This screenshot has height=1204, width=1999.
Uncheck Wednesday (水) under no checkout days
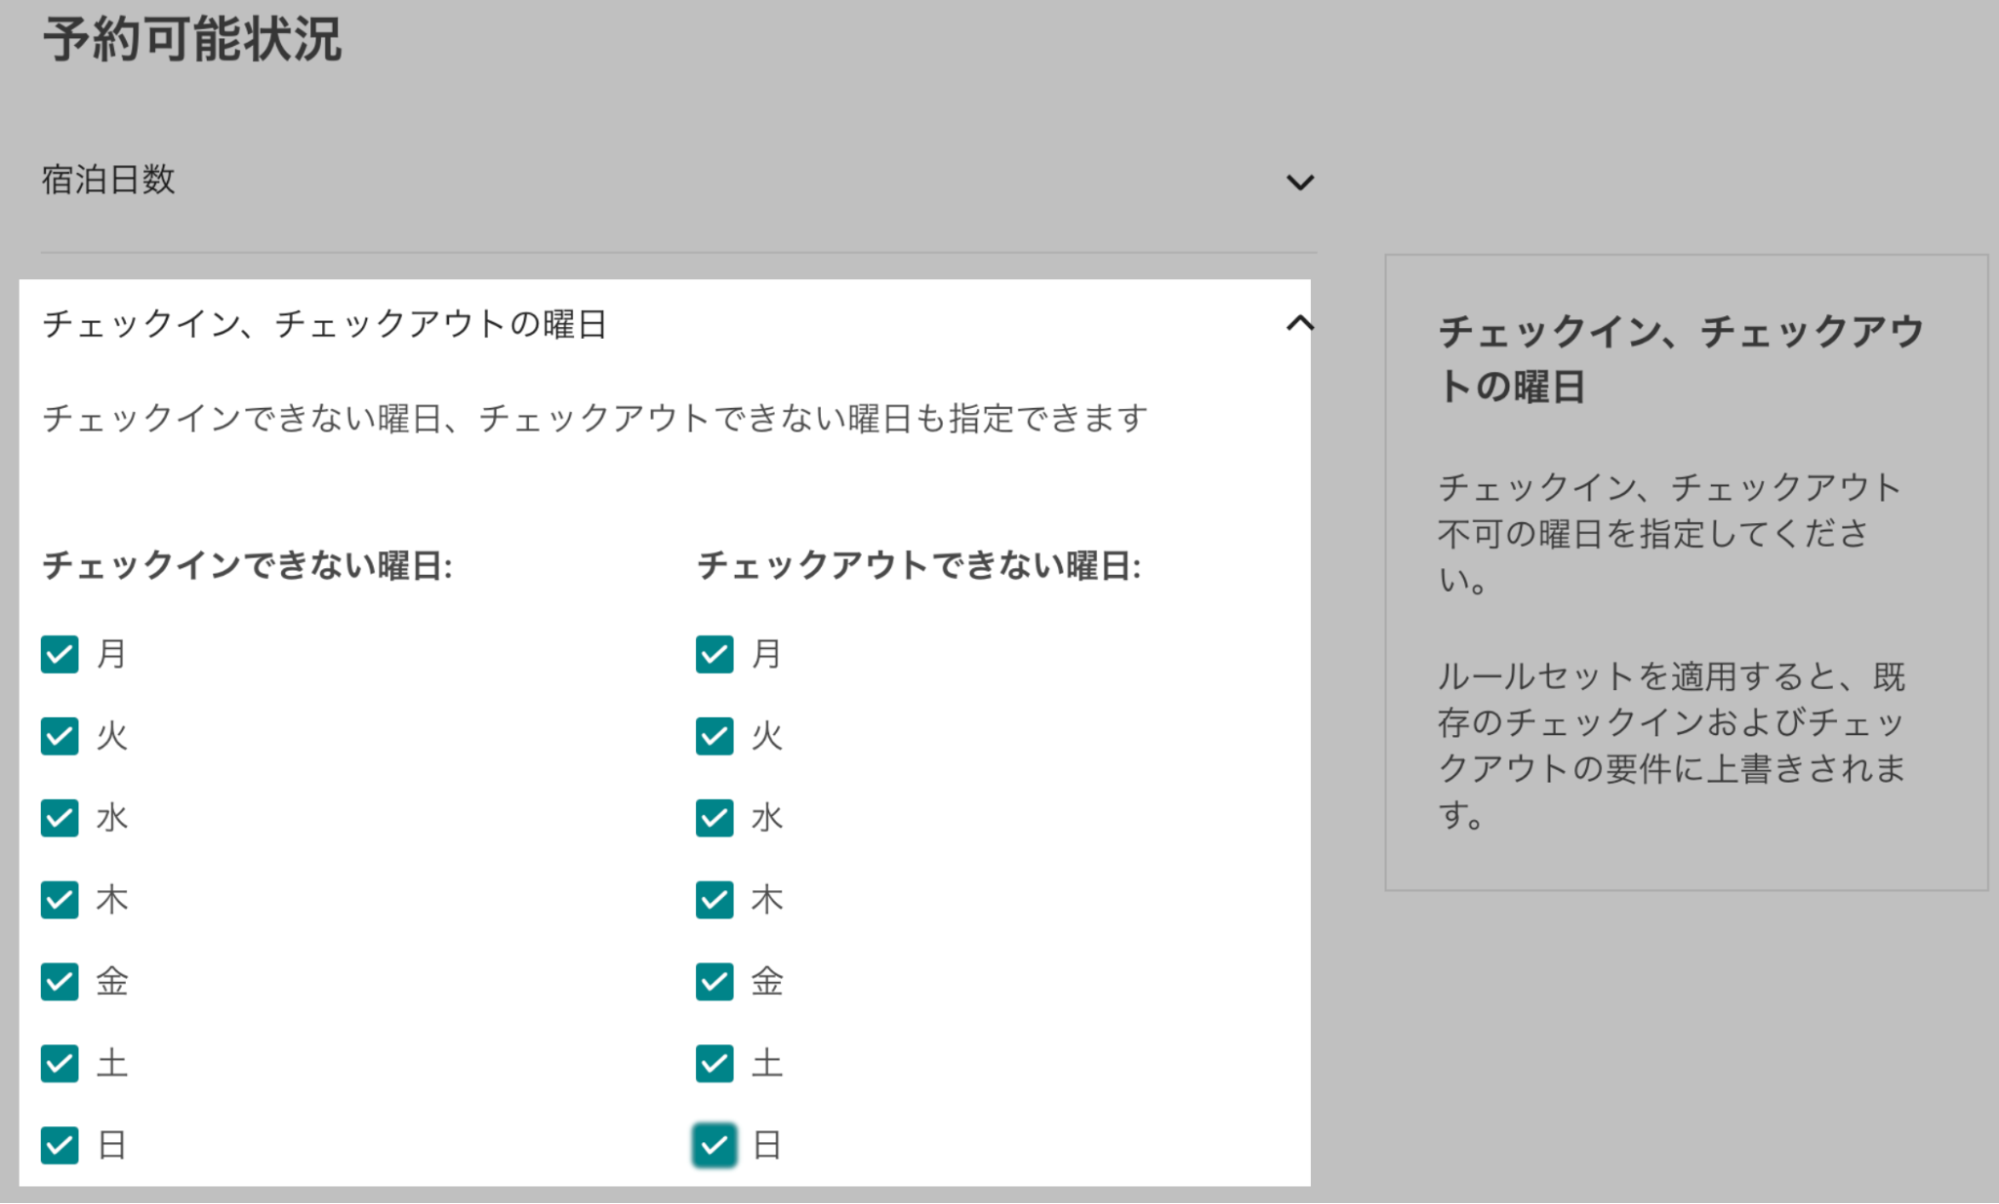pos(714,818)
